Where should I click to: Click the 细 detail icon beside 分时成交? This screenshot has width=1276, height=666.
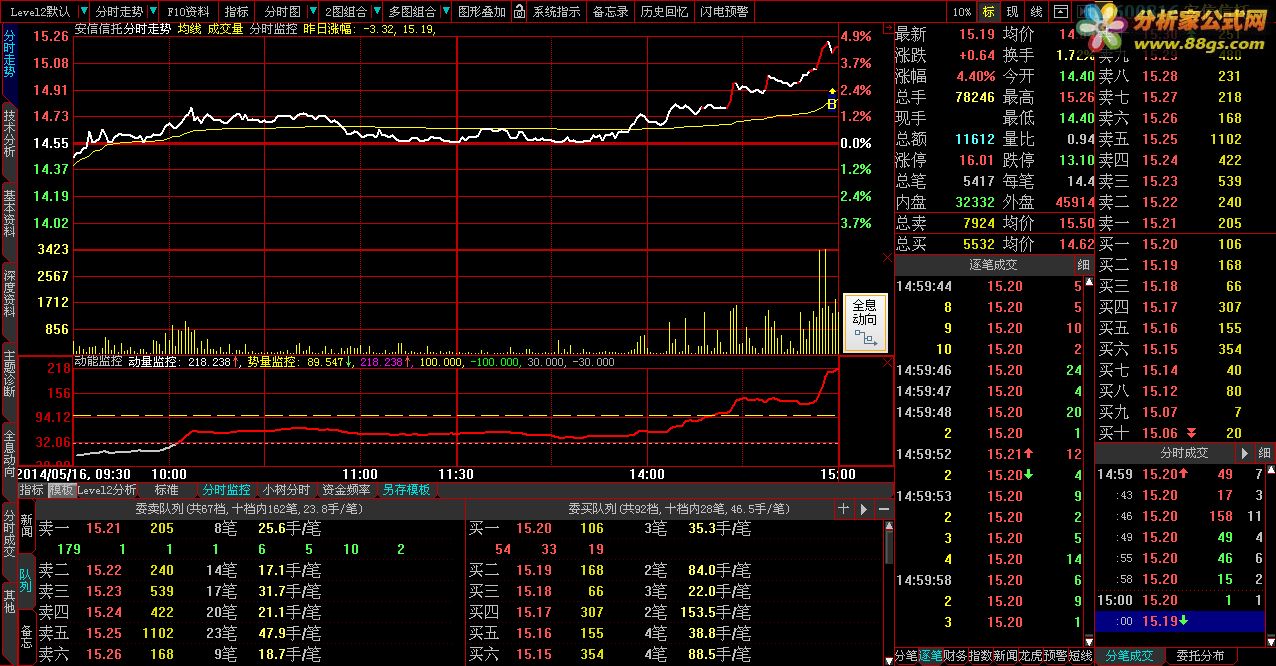1265,452
